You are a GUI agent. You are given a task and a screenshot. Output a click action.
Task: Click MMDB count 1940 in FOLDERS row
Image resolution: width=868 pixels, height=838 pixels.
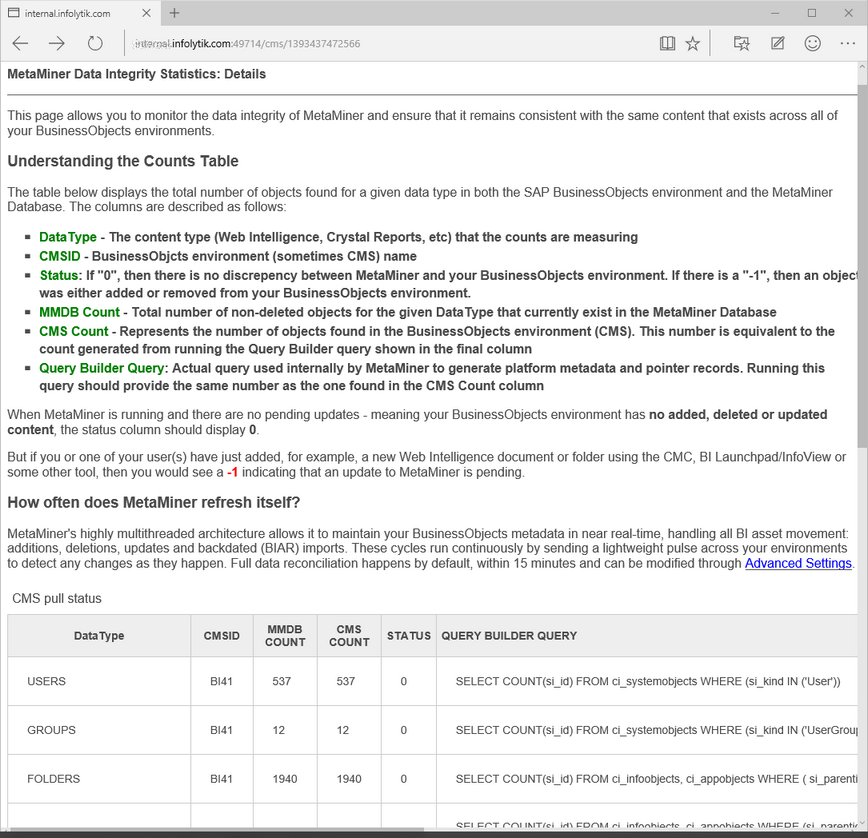tap(285, 779)
